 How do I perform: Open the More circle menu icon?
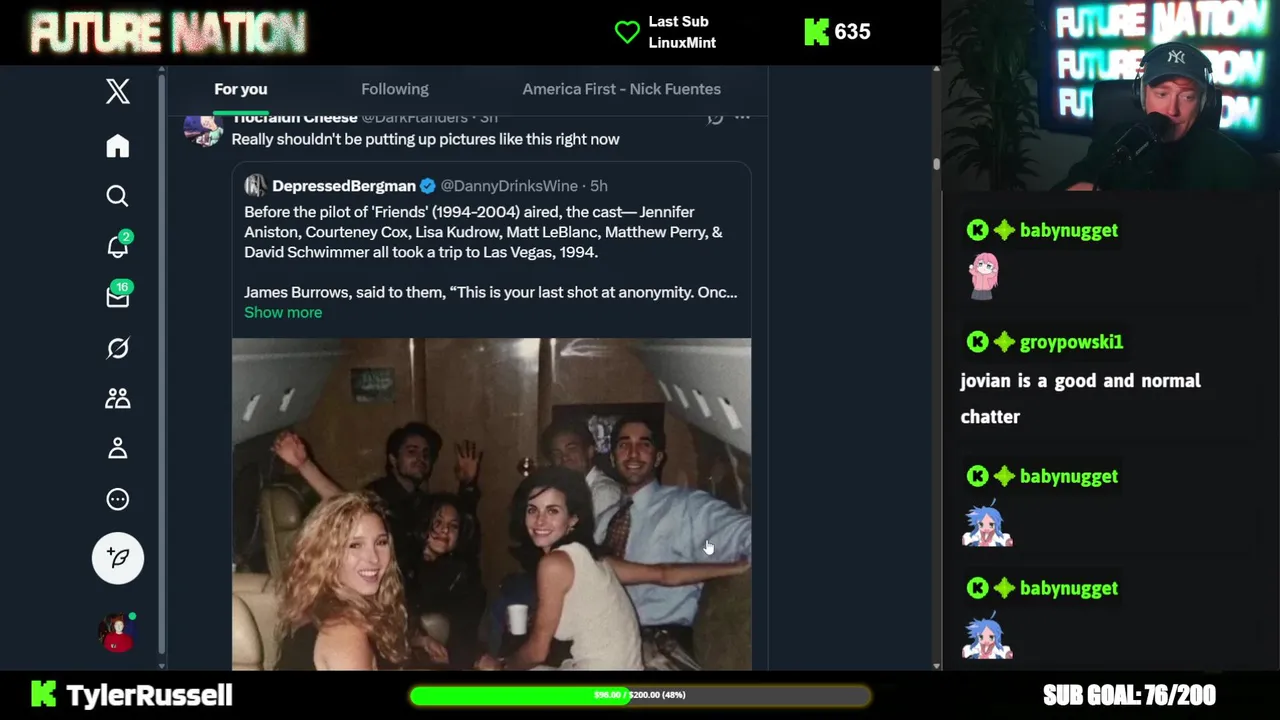[118, 499]
